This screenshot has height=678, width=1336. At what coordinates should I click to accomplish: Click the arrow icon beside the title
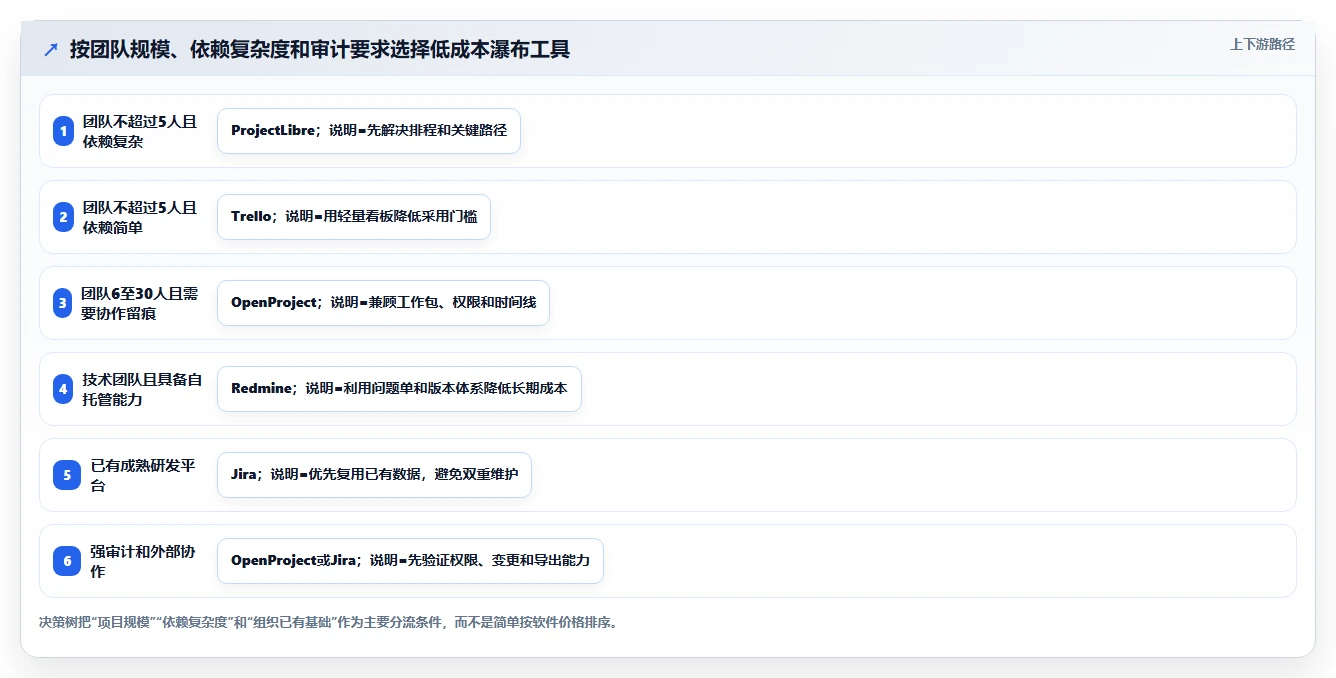pos(51,49)
